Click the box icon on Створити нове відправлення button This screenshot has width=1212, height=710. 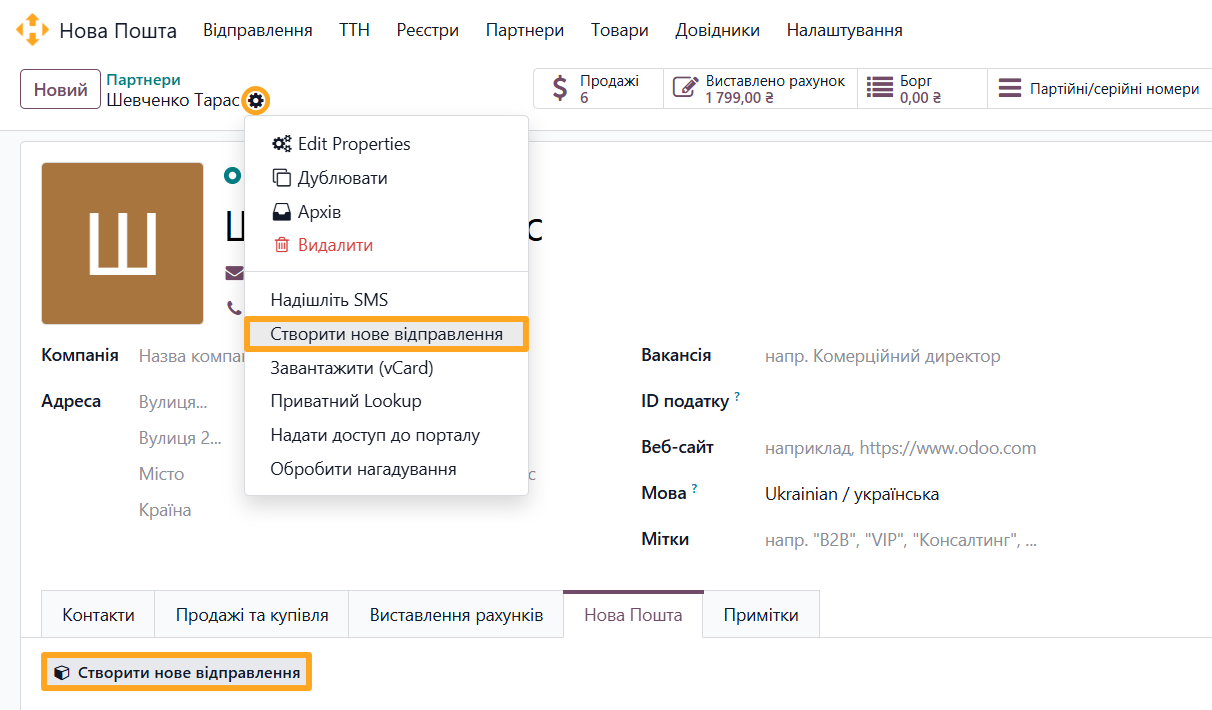[62, 673]
